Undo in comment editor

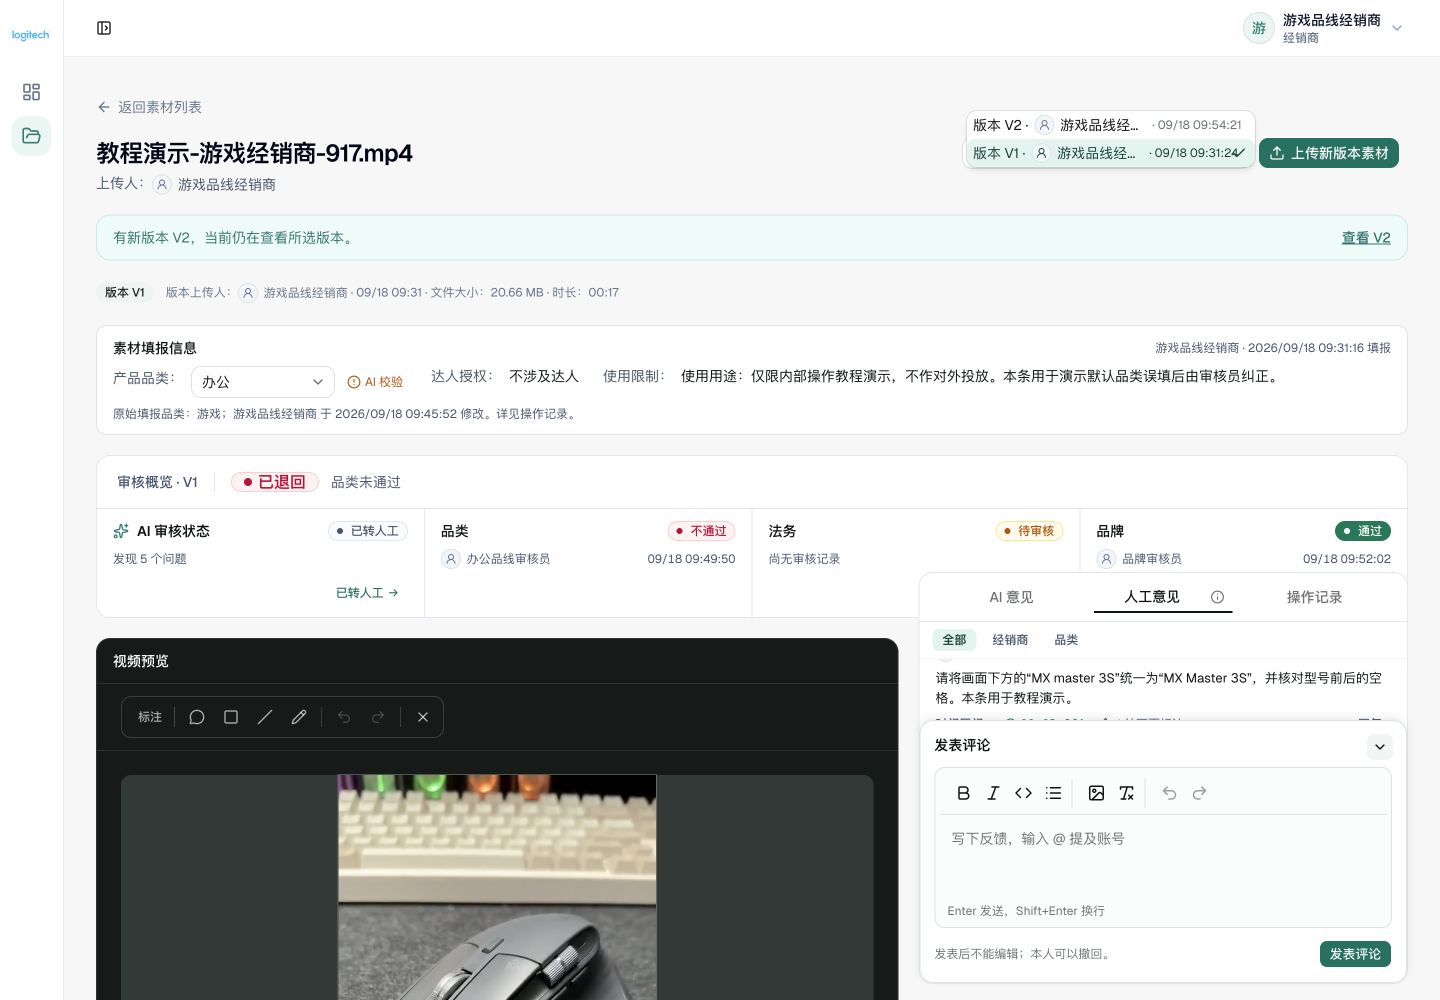coord(1169,793)
